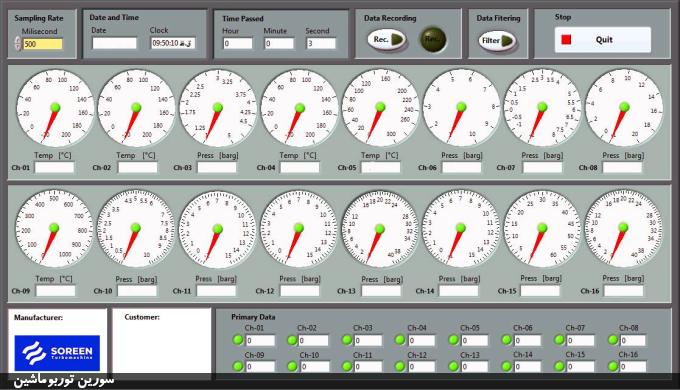This screenshot has width=680, height=390.
Task: Toggle the Filter data filtering switch
Action: click(x=497, y=41)
